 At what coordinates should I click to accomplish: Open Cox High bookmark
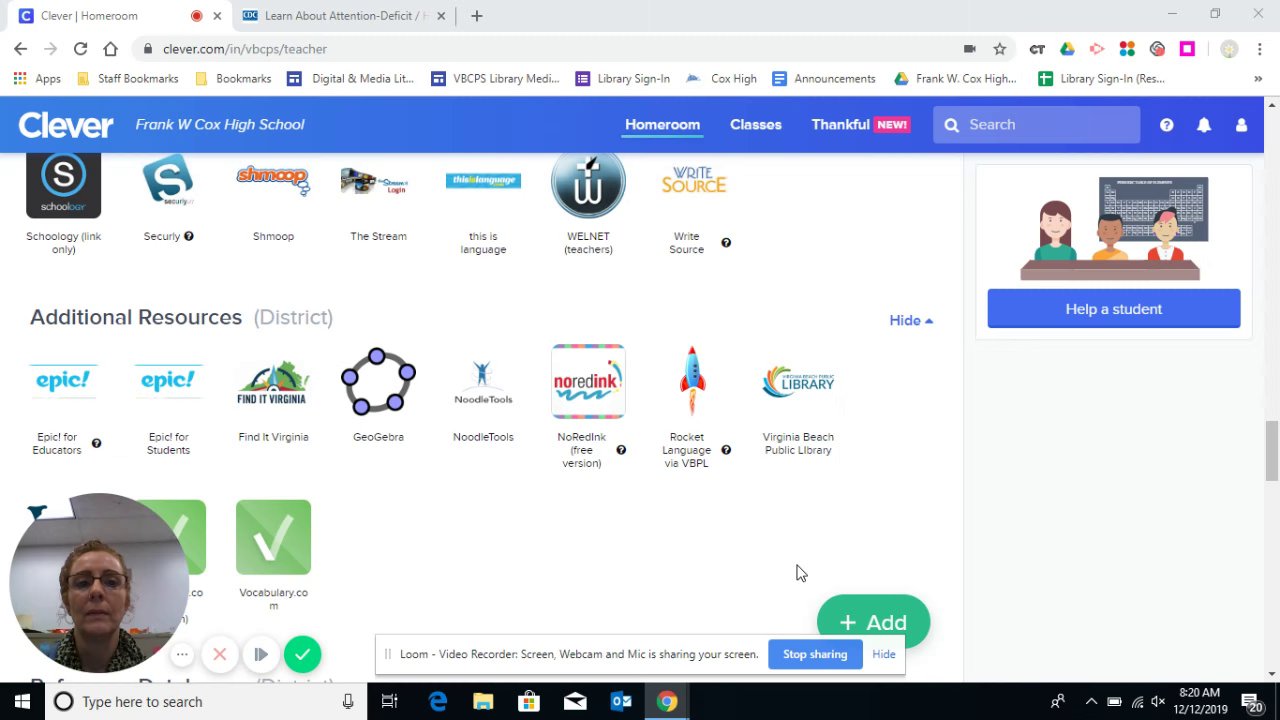pyautogui.click(x=722, y=79)
